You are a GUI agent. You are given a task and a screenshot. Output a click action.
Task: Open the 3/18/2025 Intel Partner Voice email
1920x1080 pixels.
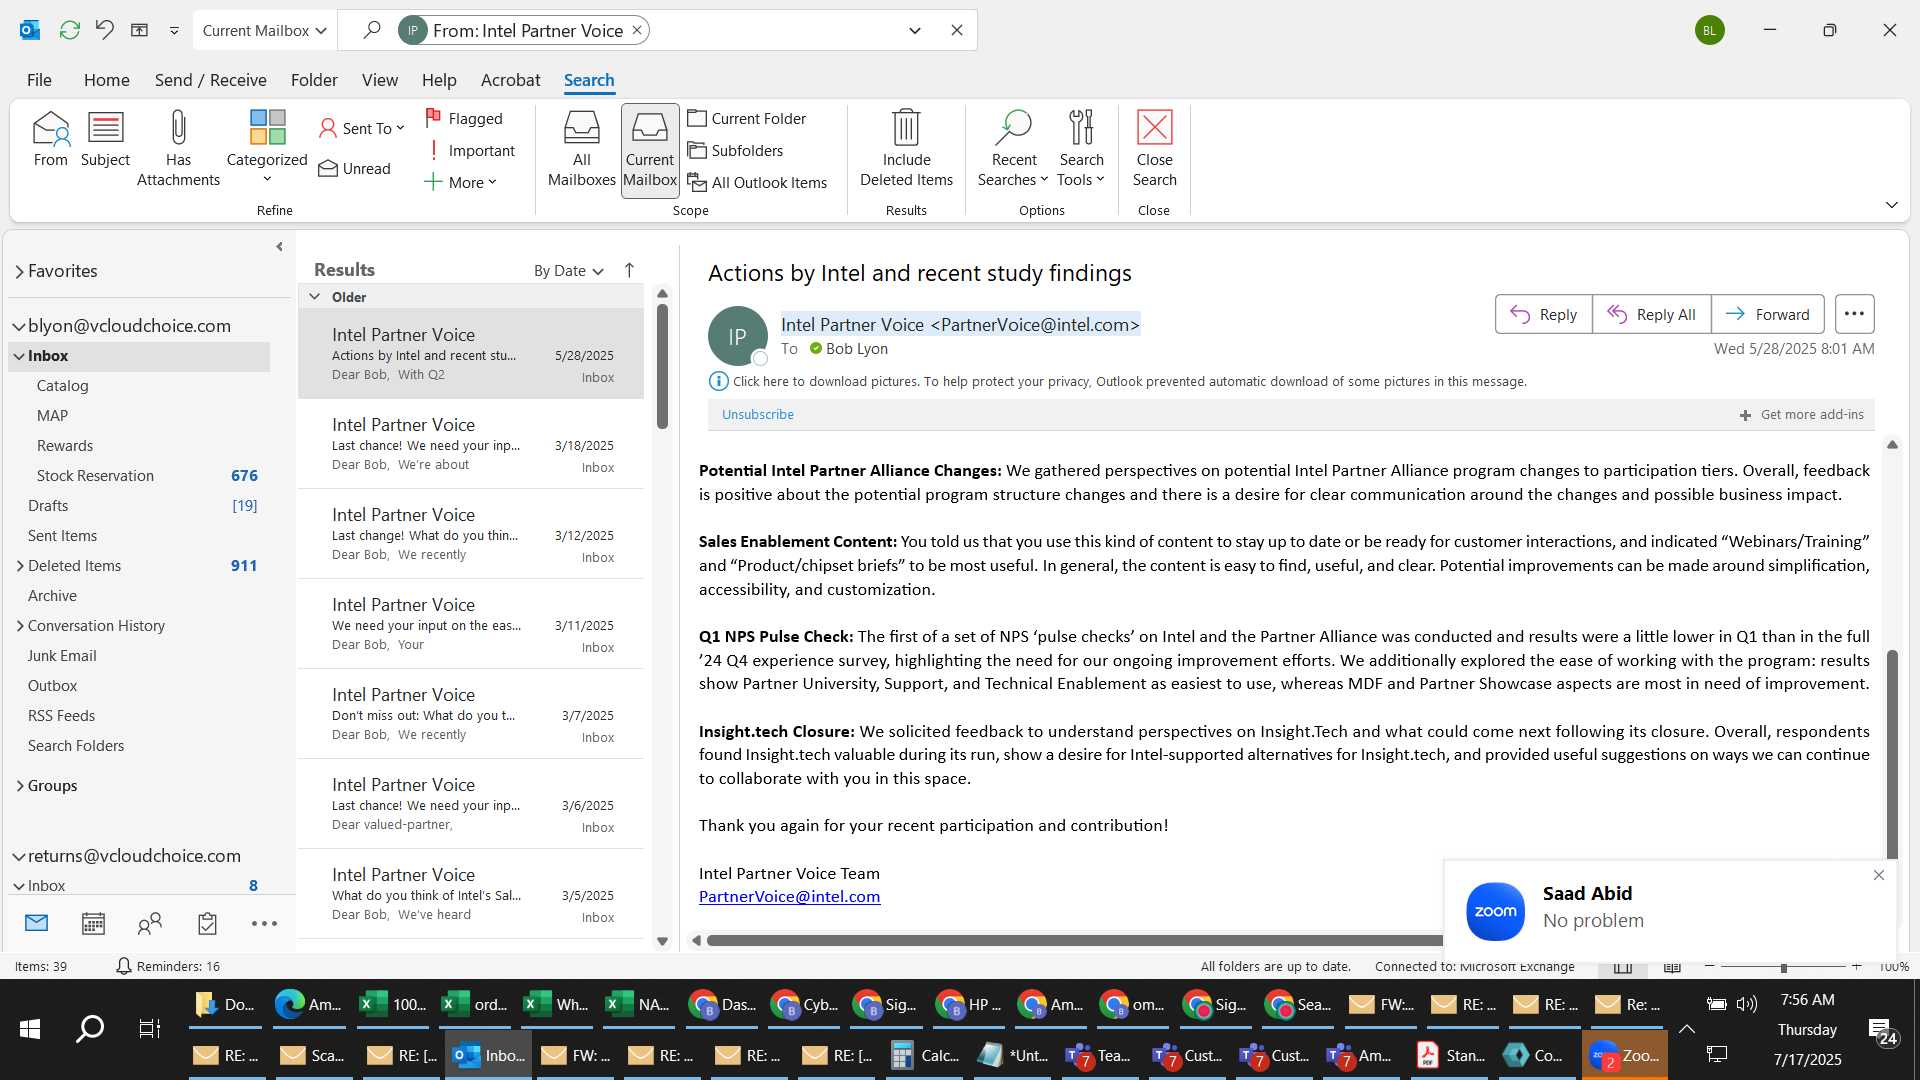[x=470, y=444]
